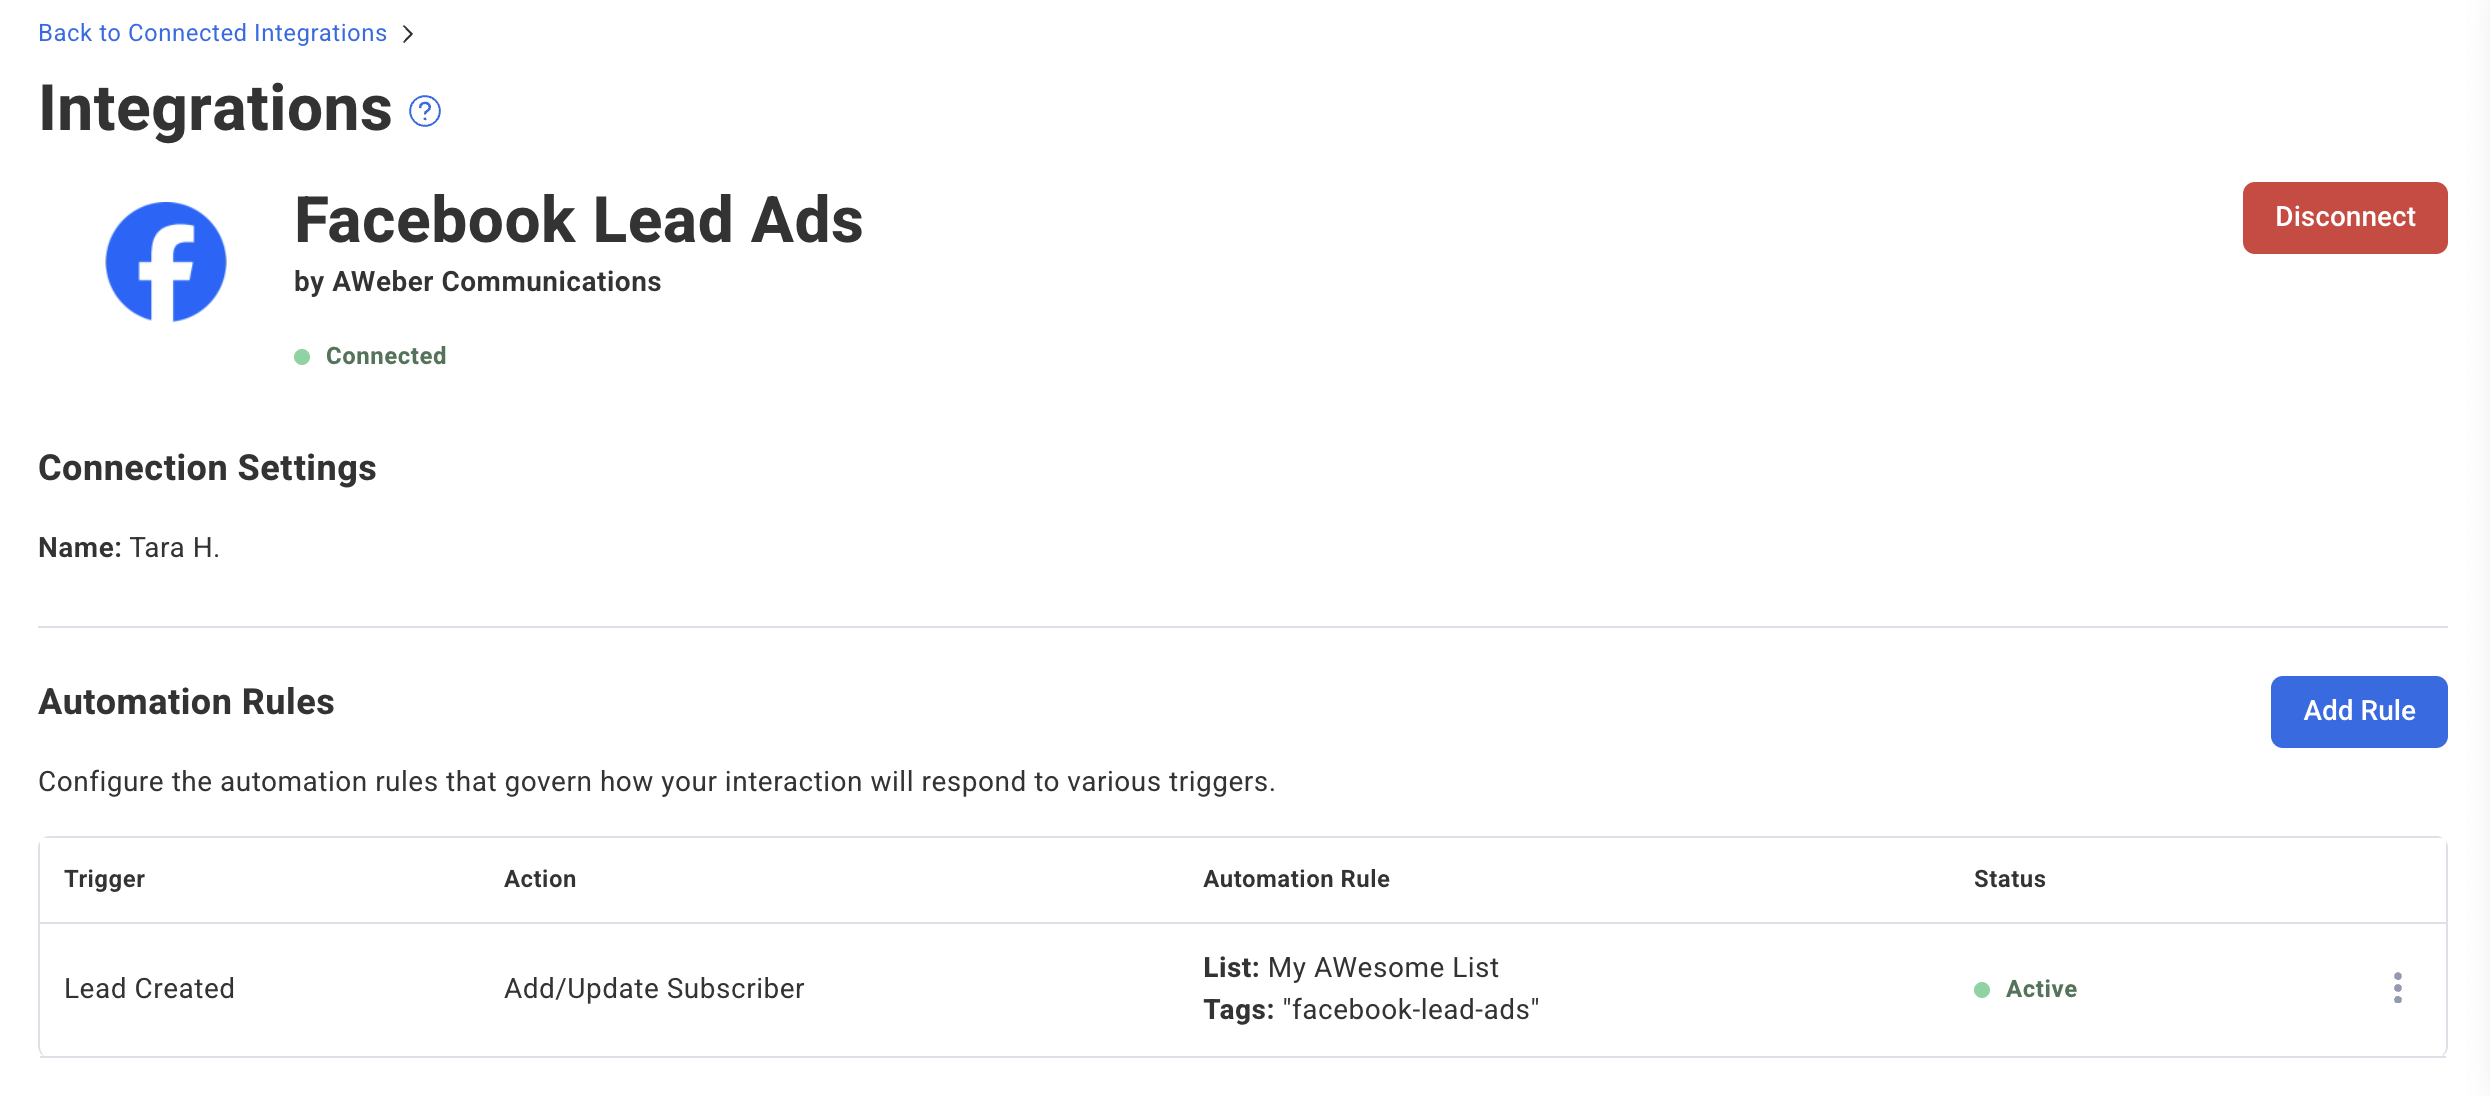Click the Trigger column header
This screenshot has width=2490, height=1096.
(104, 879)
